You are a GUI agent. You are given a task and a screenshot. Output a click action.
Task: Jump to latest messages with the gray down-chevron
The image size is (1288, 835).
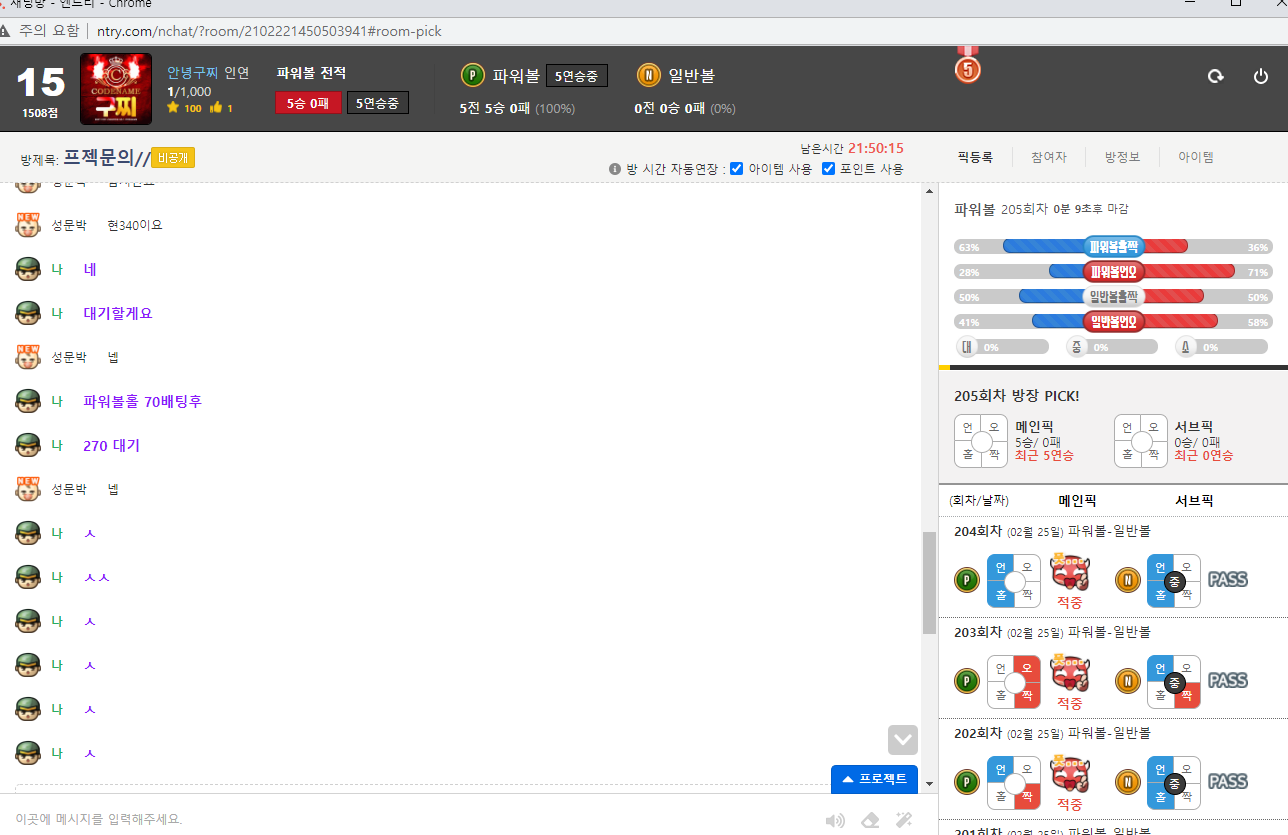903,740
